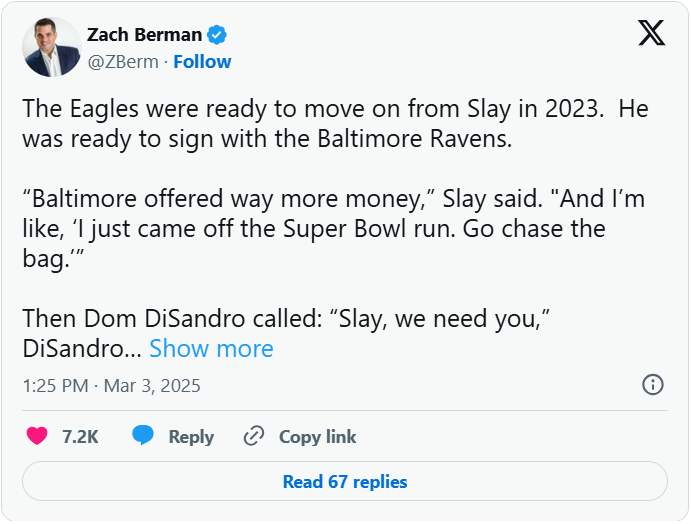Click the X logo icon
The image size is (691, 524).
[651, 34]
